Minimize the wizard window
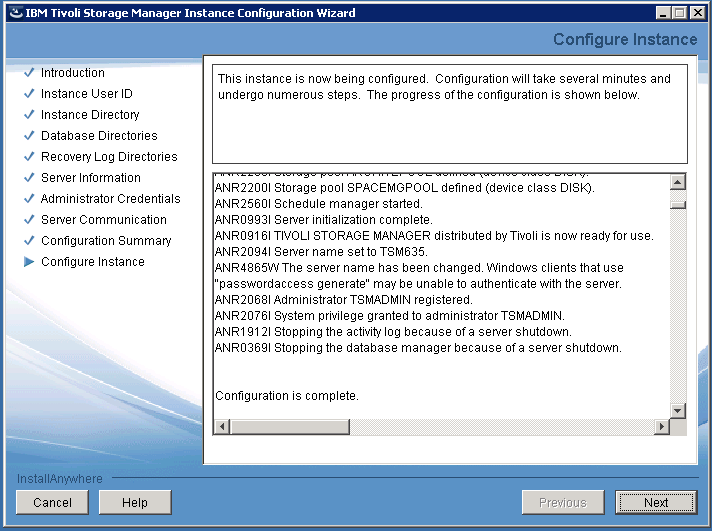712x531 pixels. (663, 13)
